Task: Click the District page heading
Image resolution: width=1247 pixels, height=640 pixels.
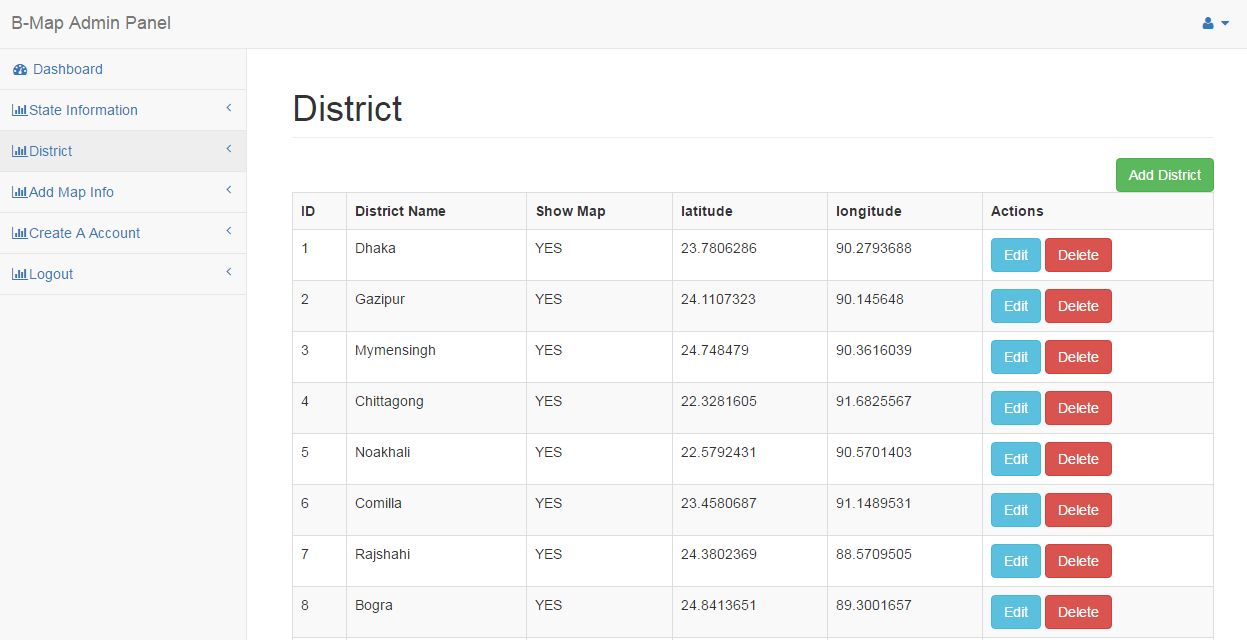Action: coord(347,108)
